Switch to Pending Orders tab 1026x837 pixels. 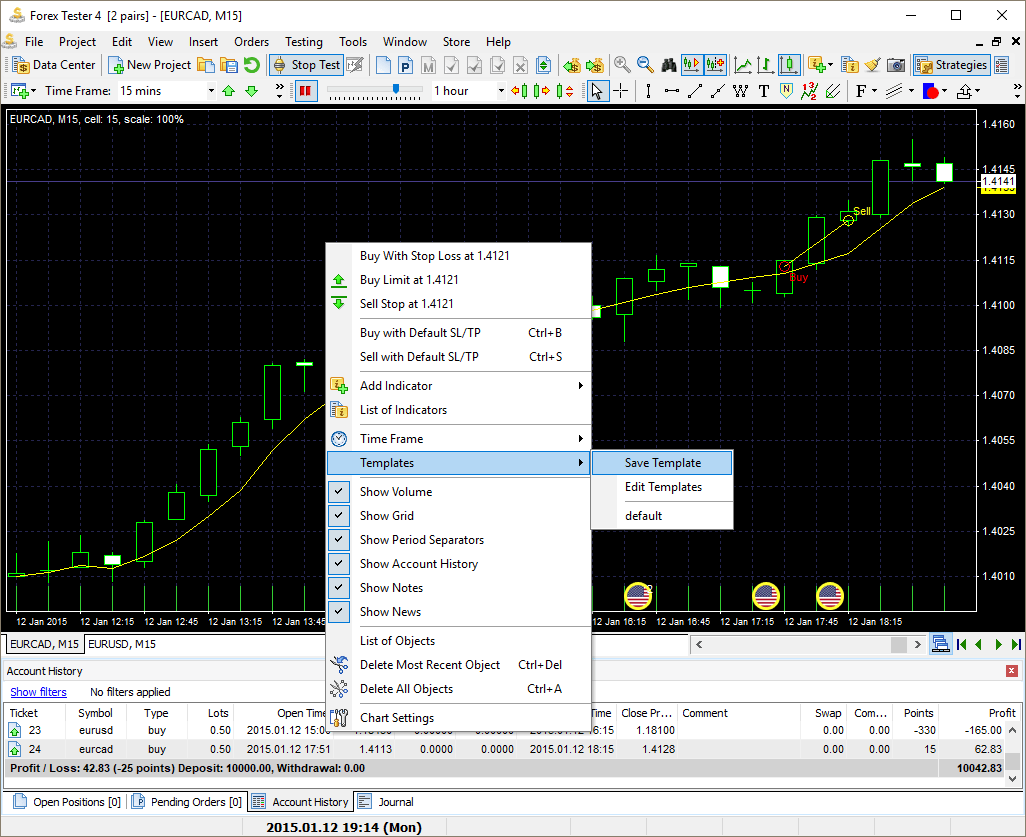pos(186,802)
